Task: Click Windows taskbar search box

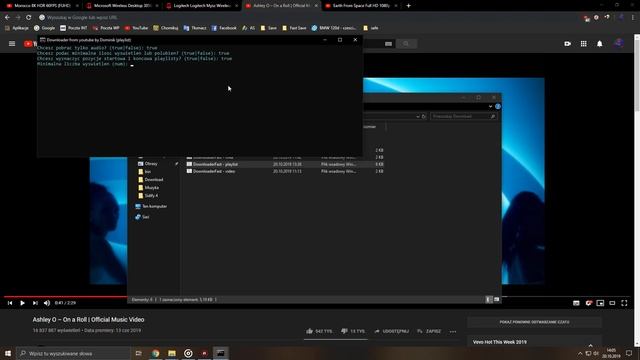Action: coord(73,353)
